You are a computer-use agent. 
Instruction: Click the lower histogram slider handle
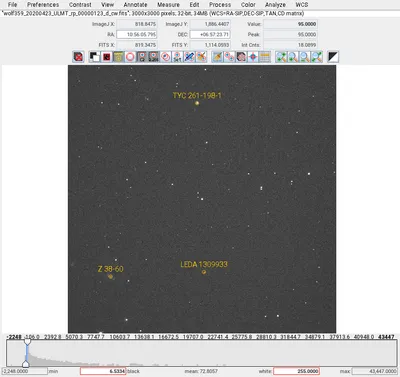coord(26,364)
